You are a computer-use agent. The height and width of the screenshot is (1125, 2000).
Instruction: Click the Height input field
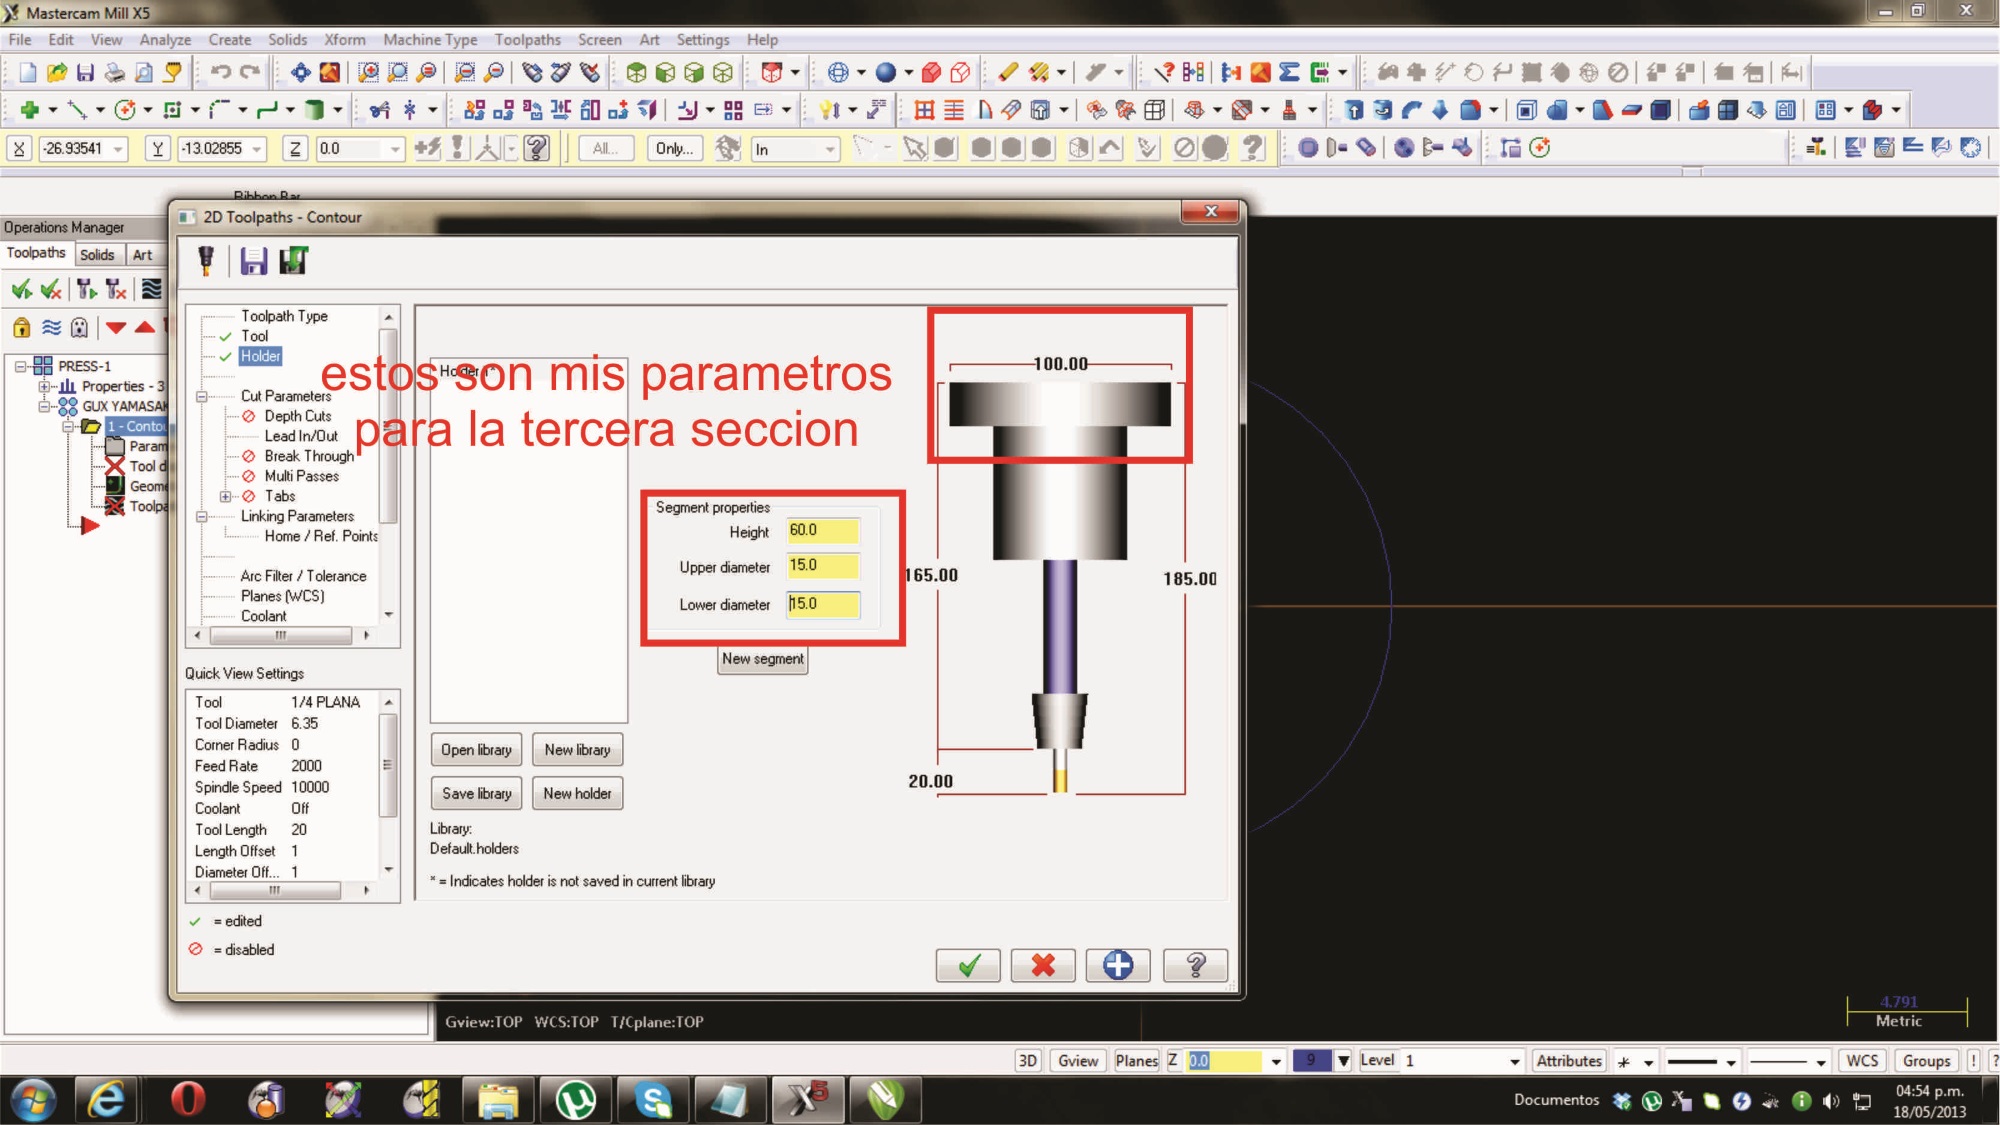(822, 530)
